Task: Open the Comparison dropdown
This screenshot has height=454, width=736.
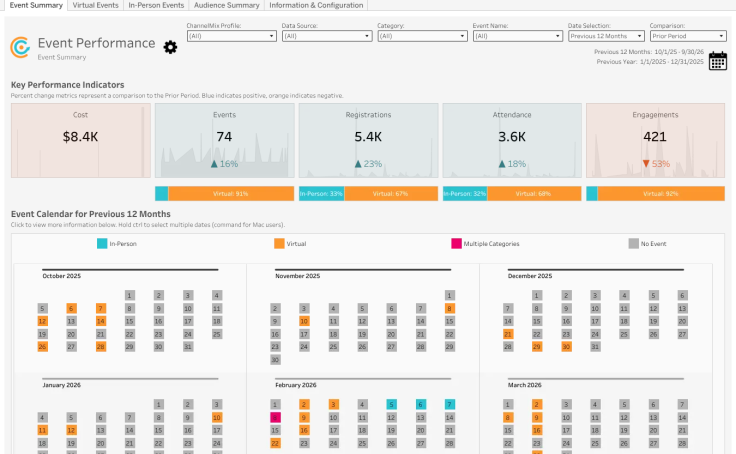Action: point(688,36)
